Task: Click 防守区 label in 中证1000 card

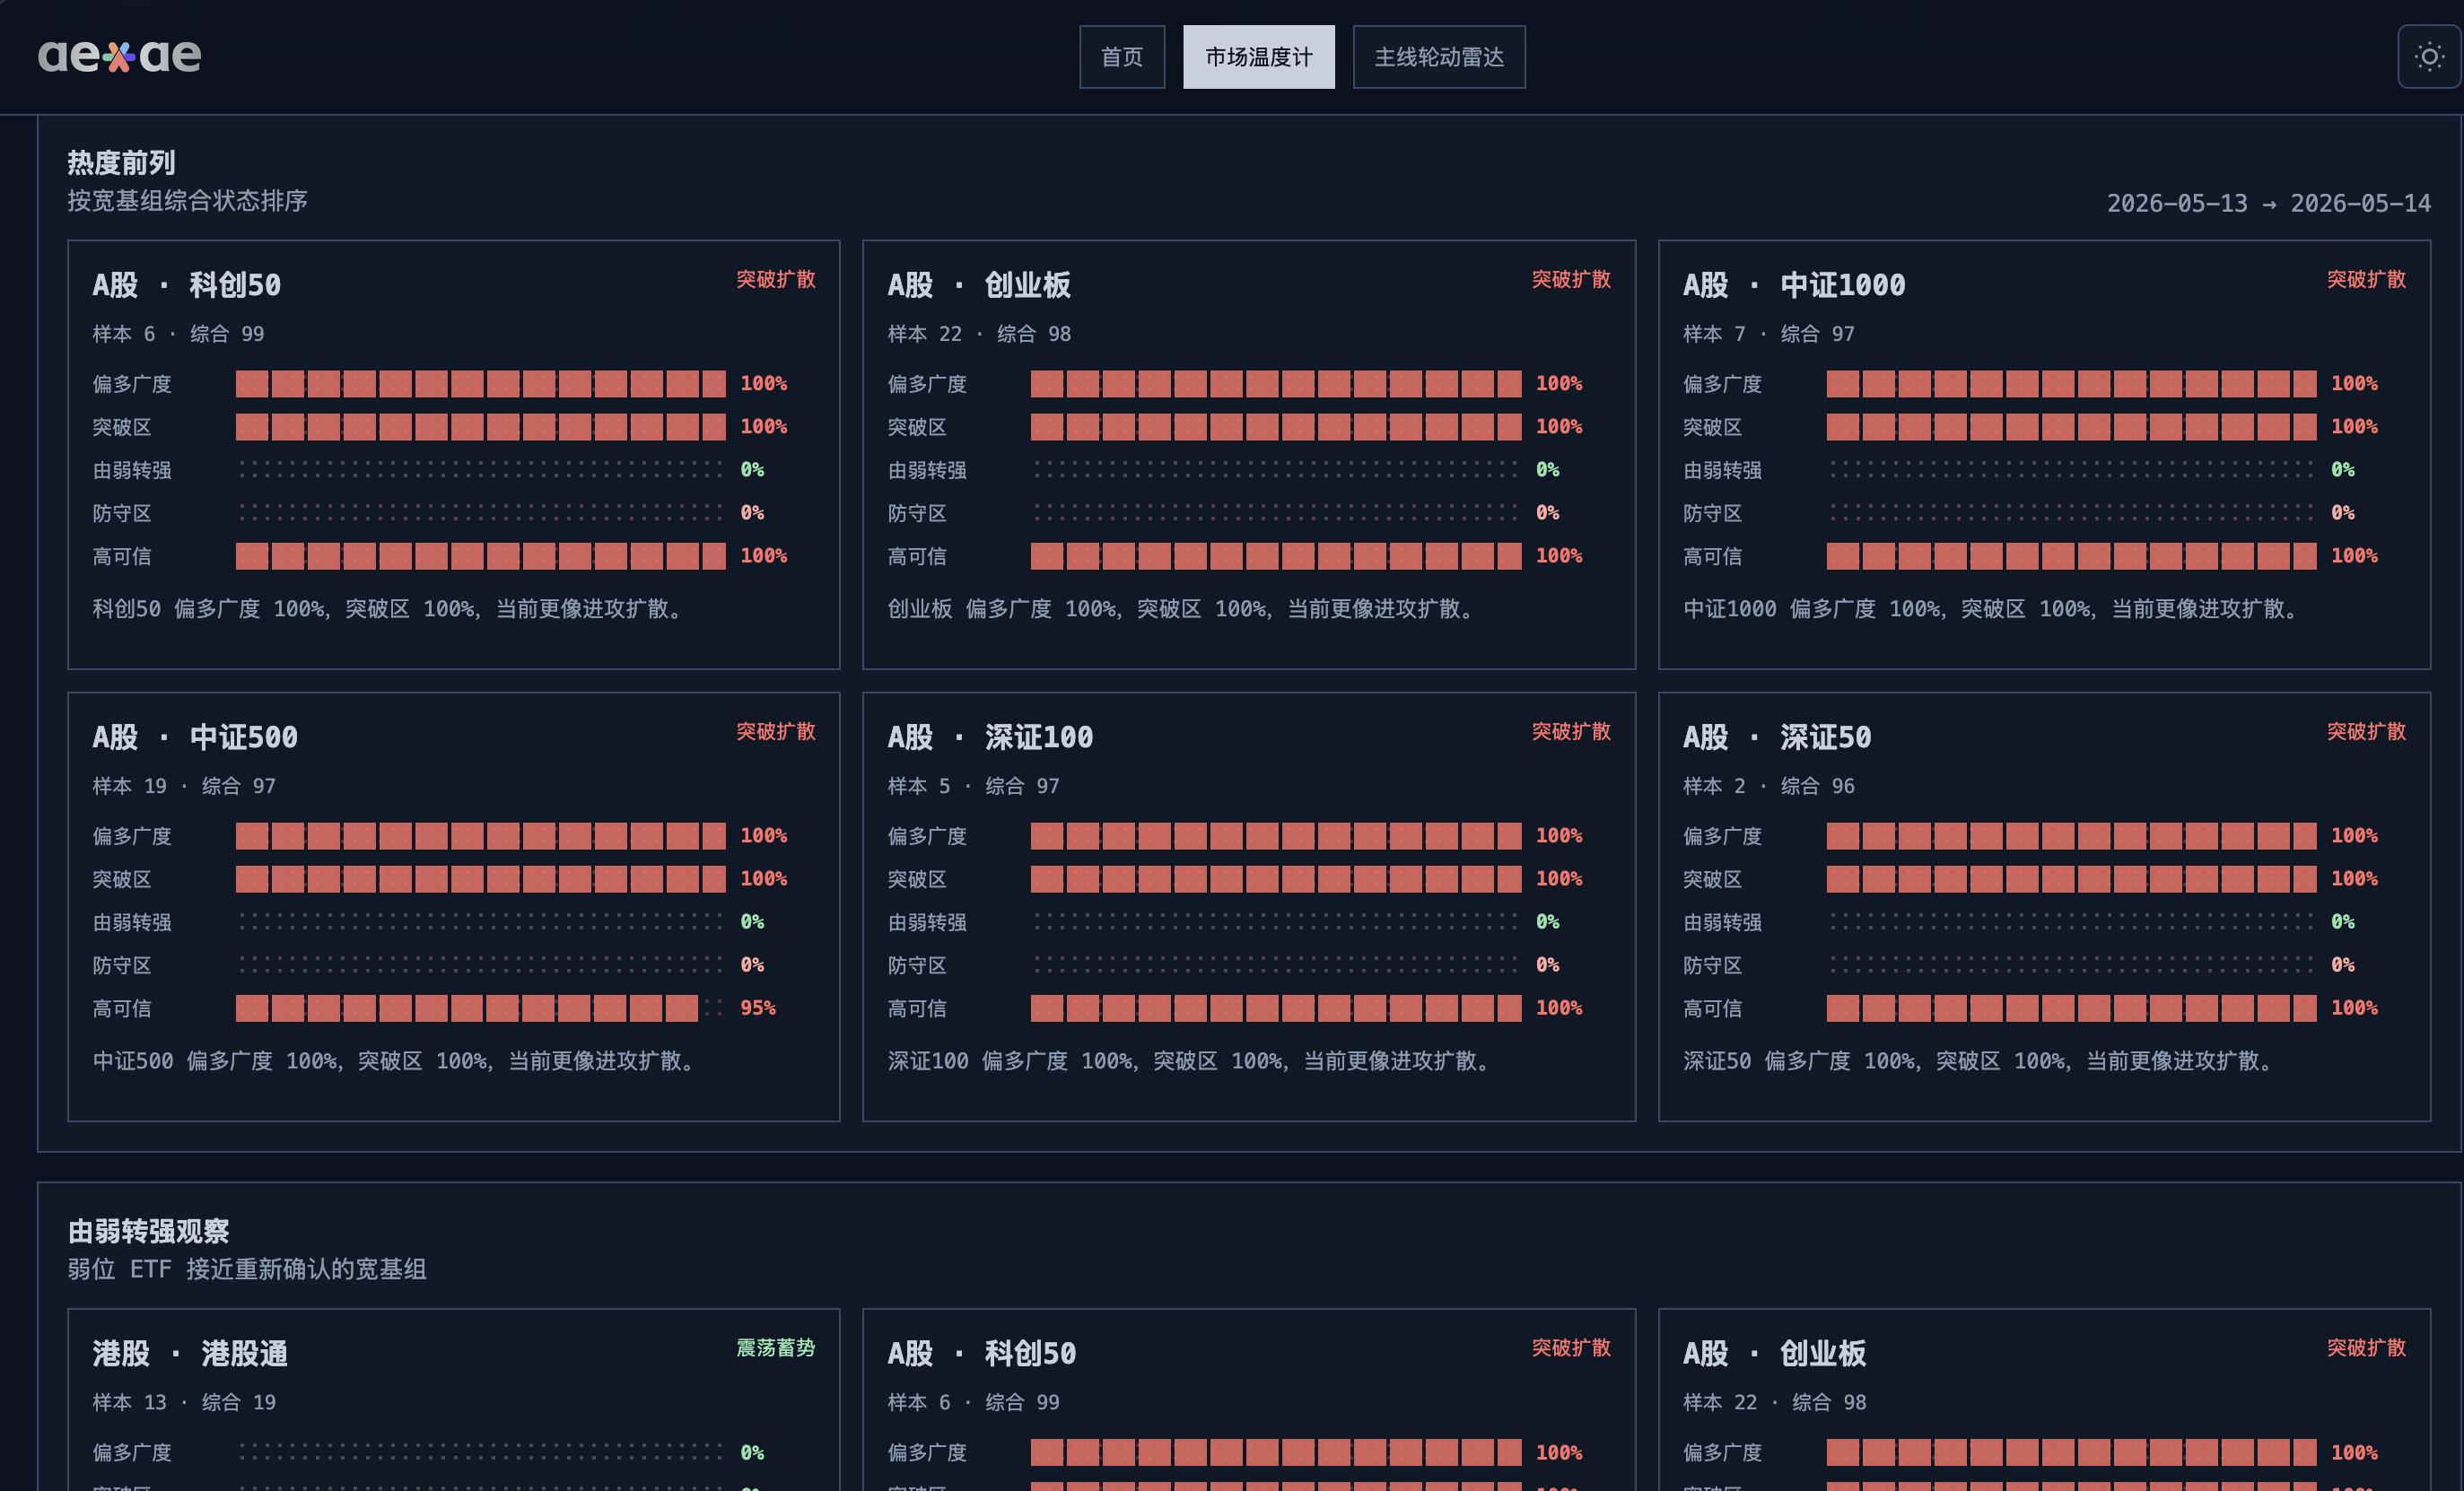Action: coord(1712,513)
